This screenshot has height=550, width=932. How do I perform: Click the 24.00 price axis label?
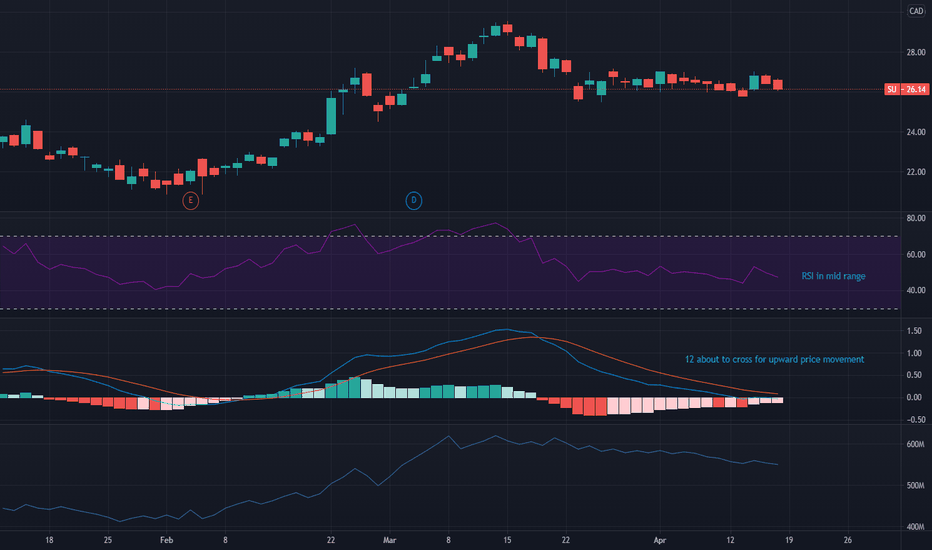tap(916, 132)
